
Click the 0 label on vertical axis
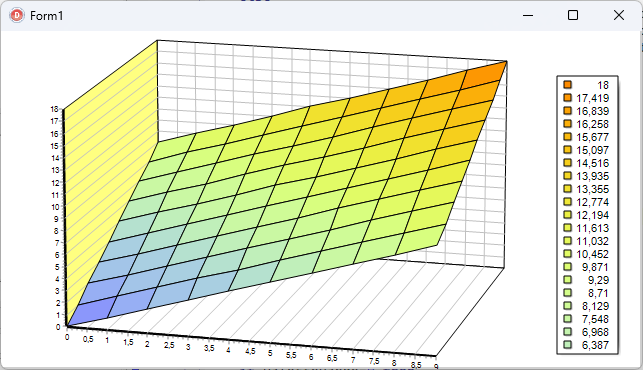[58, 327]
